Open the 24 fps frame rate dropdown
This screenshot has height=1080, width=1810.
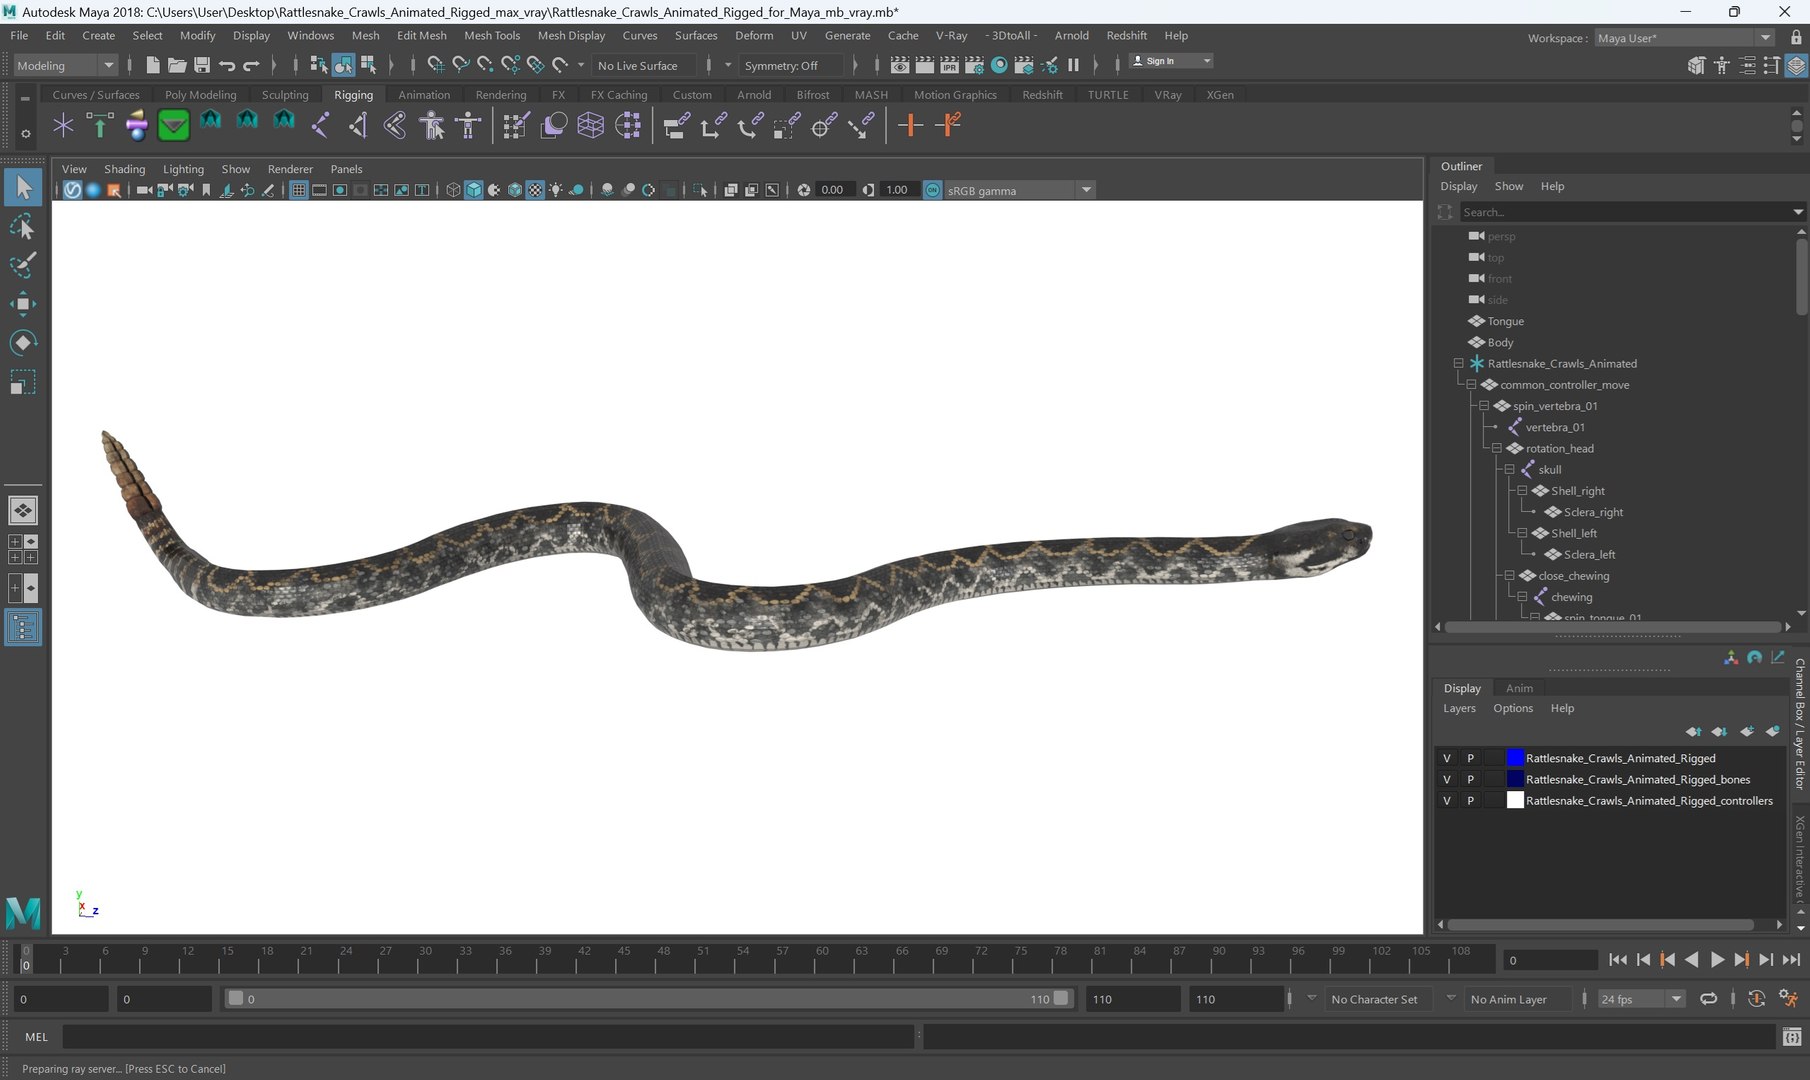click(1642, 999)
